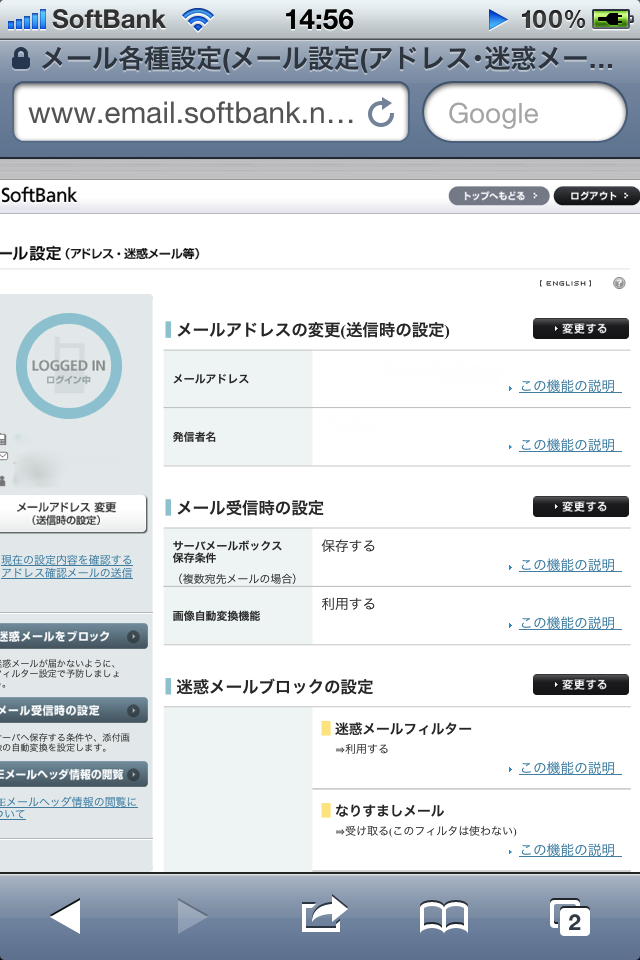Open この機能の説明 for メールアドレス row
The width and height of the screenshot is (640, 960).
point(570,386)
